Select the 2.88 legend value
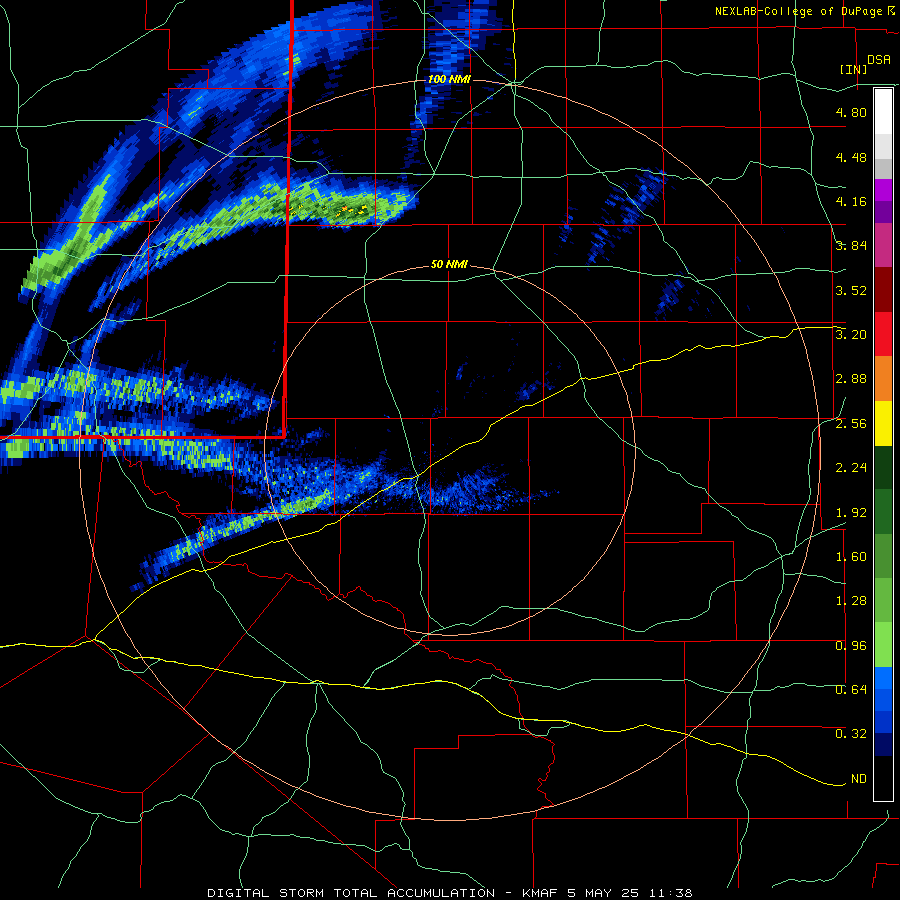The width and height of the screenshot is (900, 900). (851, 379)
